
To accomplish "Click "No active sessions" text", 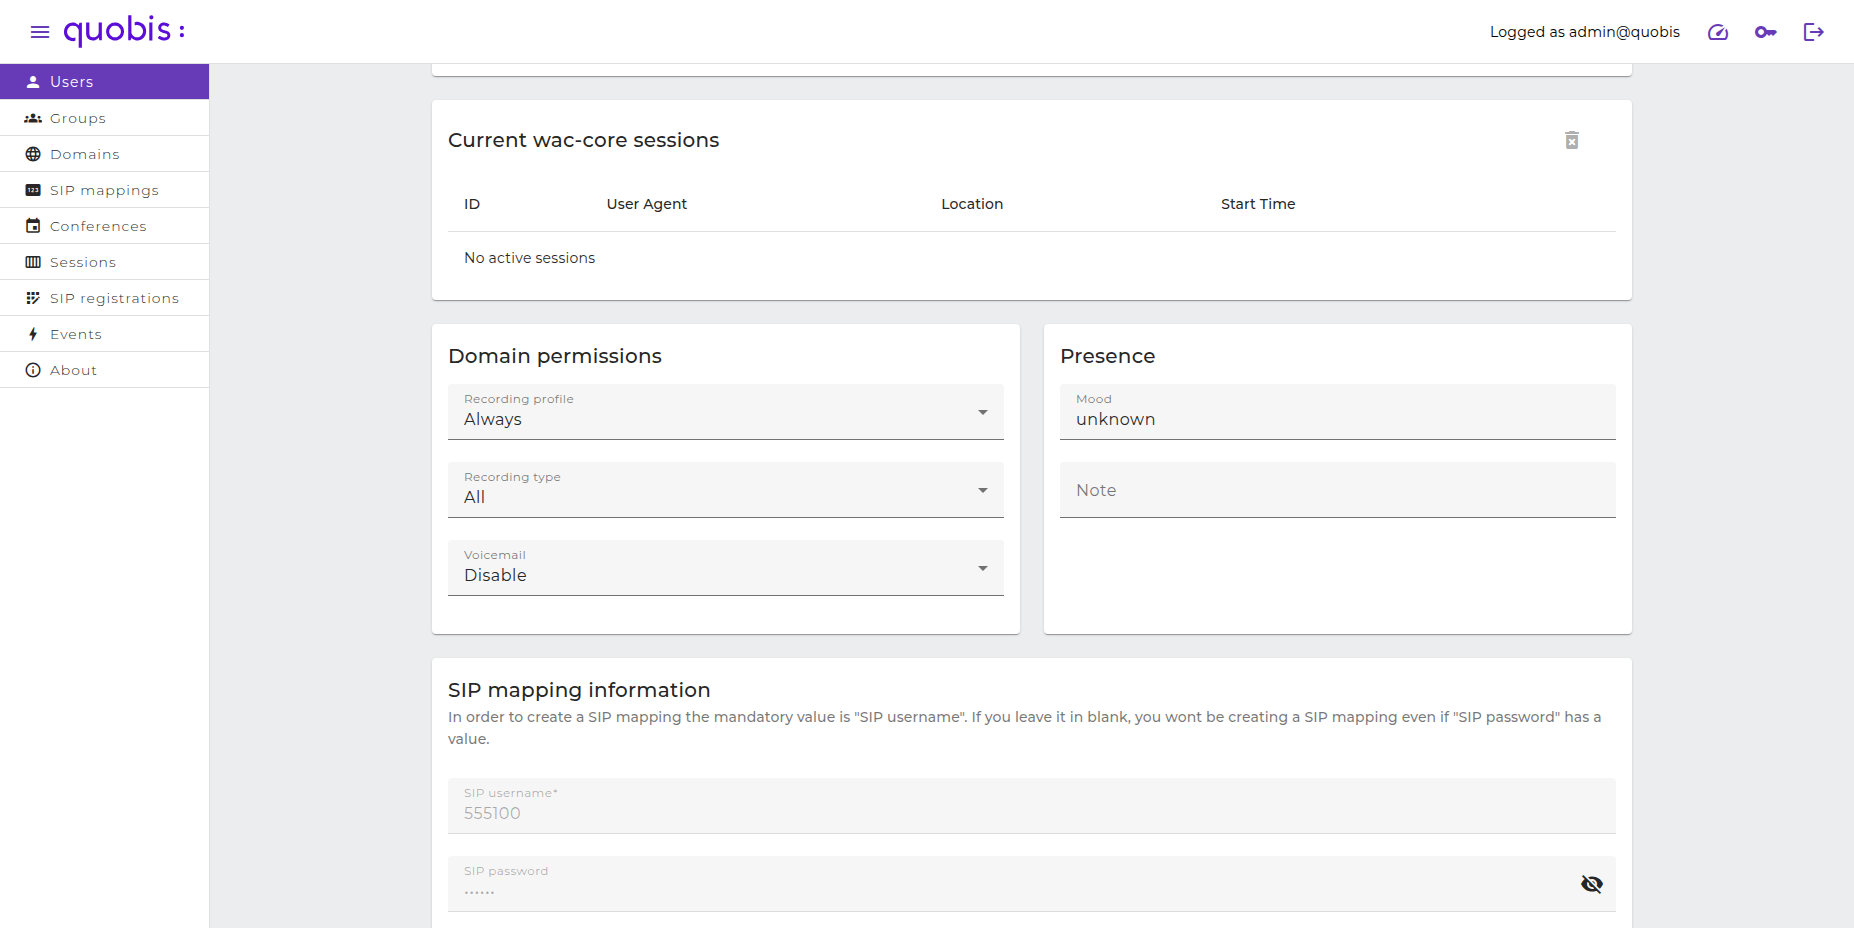I will (530, 258).
